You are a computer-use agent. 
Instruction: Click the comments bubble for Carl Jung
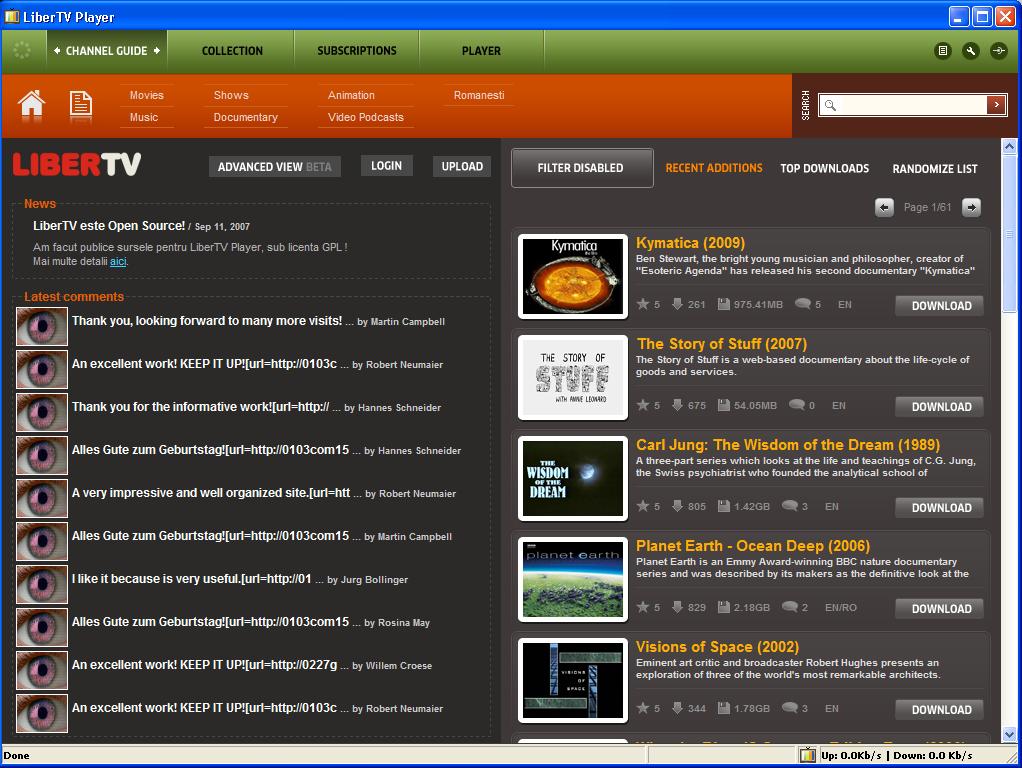(x=790, y=506)
